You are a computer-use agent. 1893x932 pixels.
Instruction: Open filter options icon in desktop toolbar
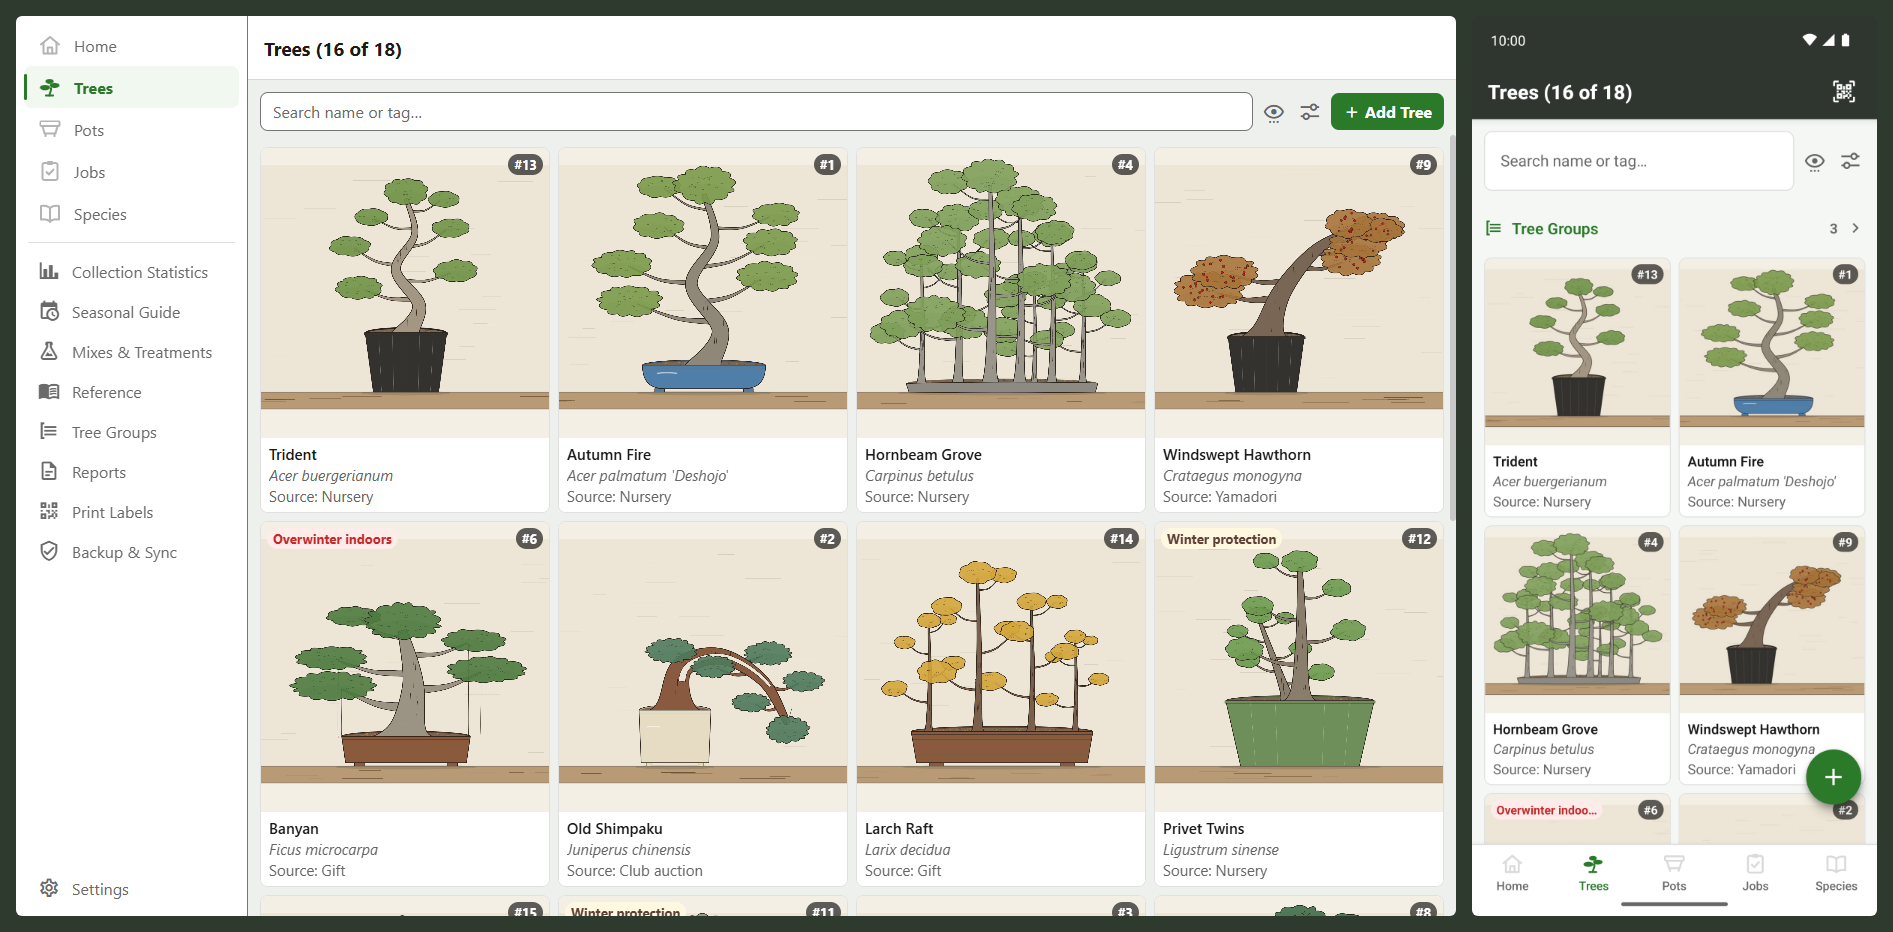coord(1309,112)
